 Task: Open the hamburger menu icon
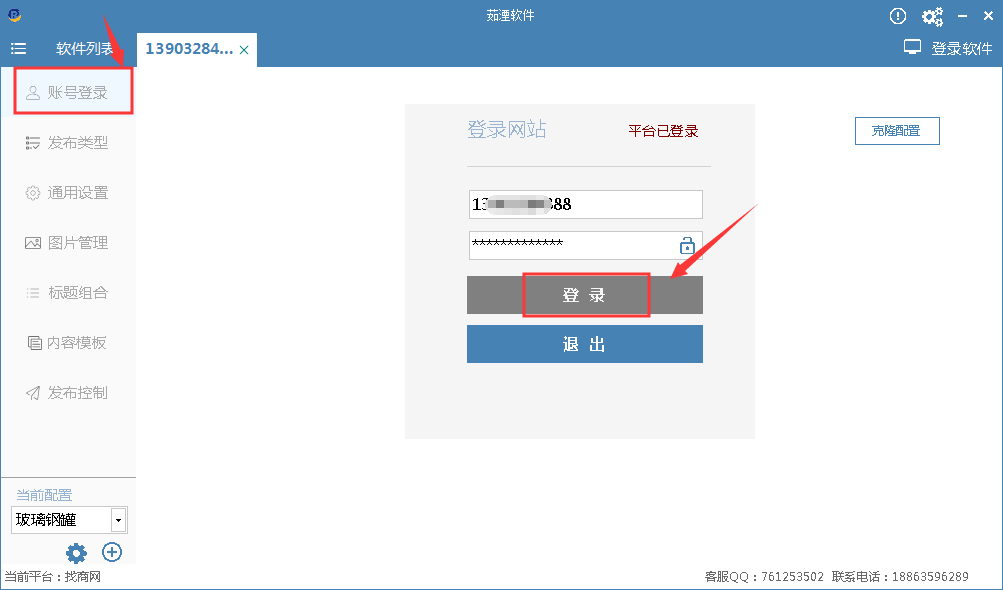pyautogui.click(x=18, y=48)
